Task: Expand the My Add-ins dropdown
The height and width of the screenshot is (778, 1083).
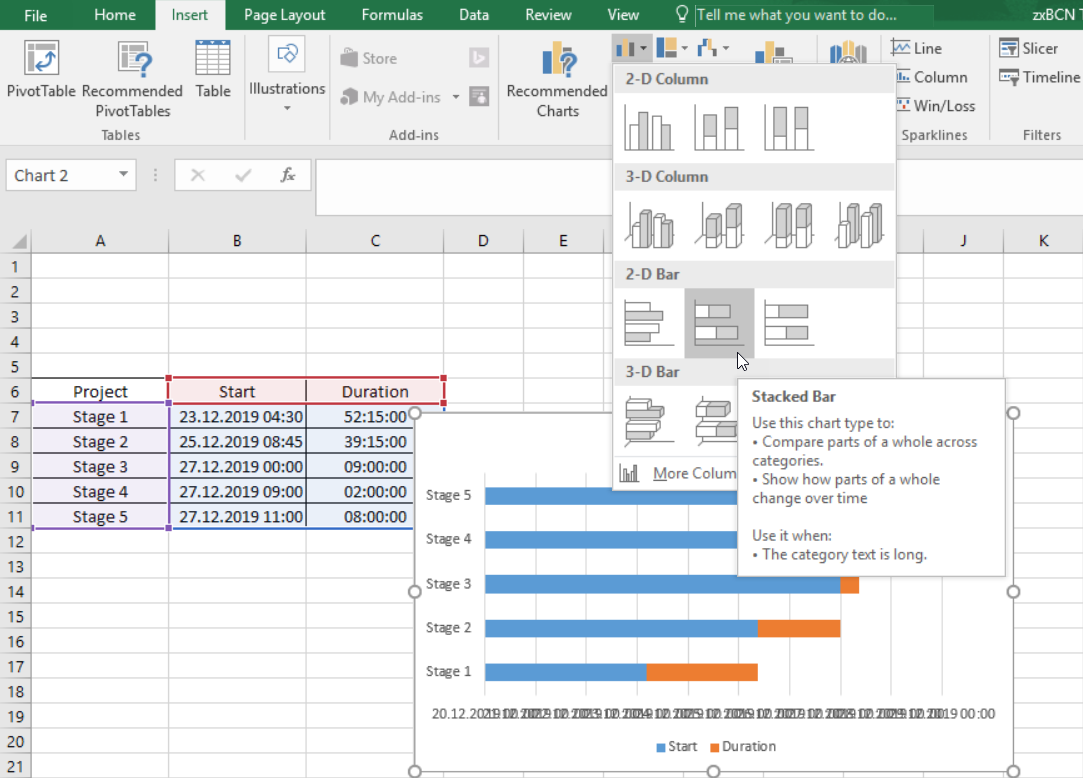Action: point(456,97)
